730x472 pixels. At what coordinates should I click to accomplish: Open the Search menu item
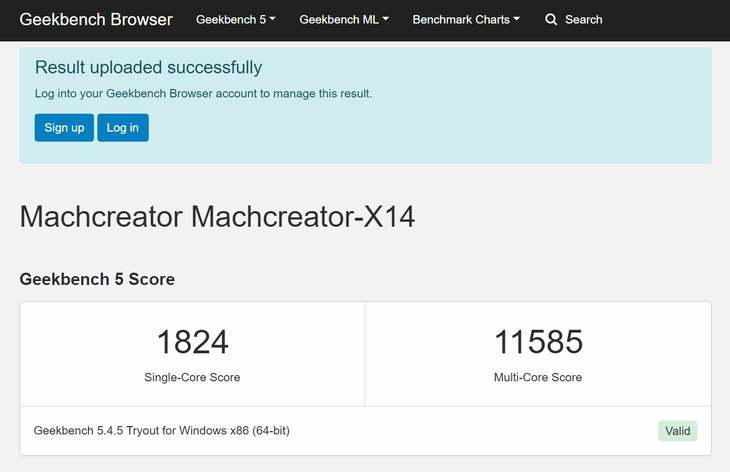(x=574, y=20)
